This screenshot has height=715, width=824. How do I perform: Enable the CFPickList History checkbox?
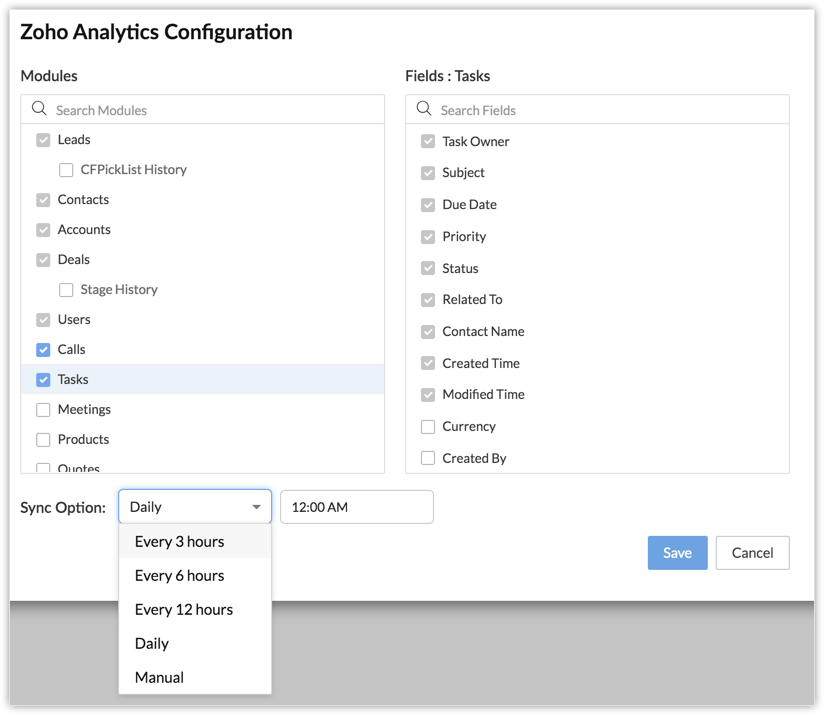point(66,170)
